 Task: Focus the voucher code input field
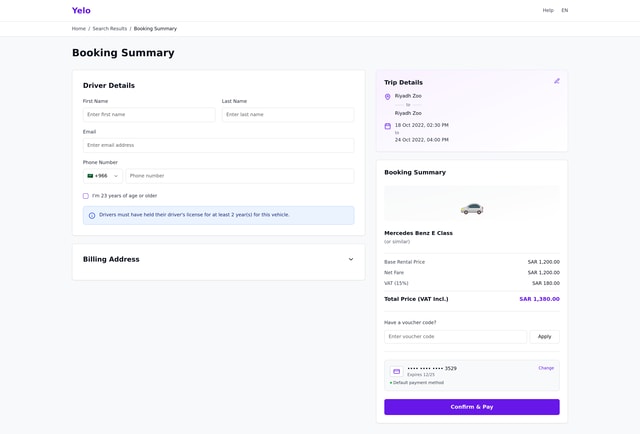point(456,337)
